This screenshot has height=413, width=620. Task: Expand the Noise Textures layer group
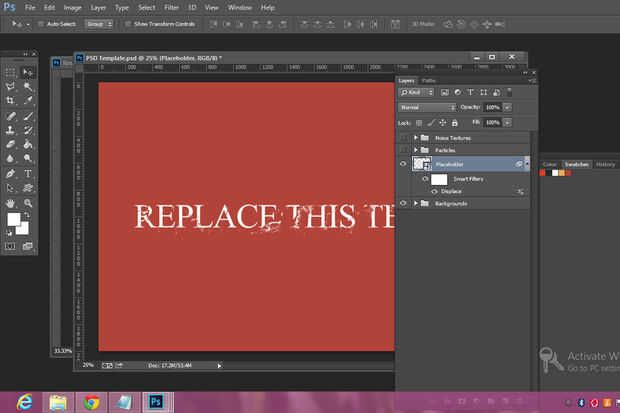click(415, 137)
